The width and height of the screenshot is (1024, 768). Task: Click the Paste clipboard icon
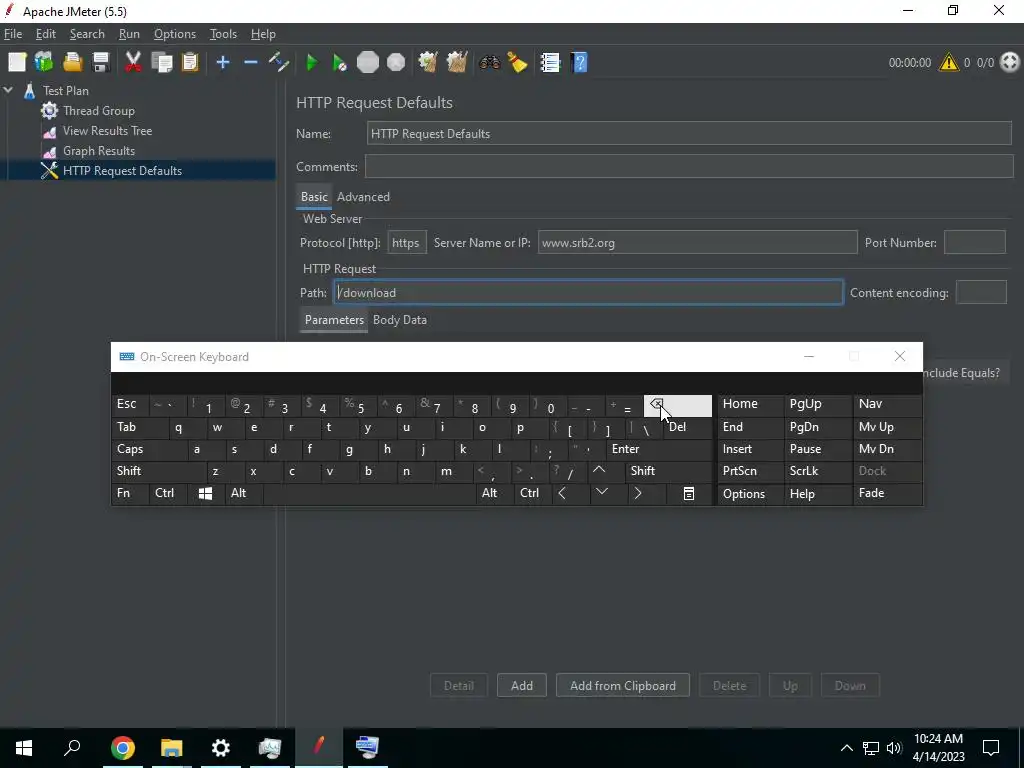pos(190,63)
